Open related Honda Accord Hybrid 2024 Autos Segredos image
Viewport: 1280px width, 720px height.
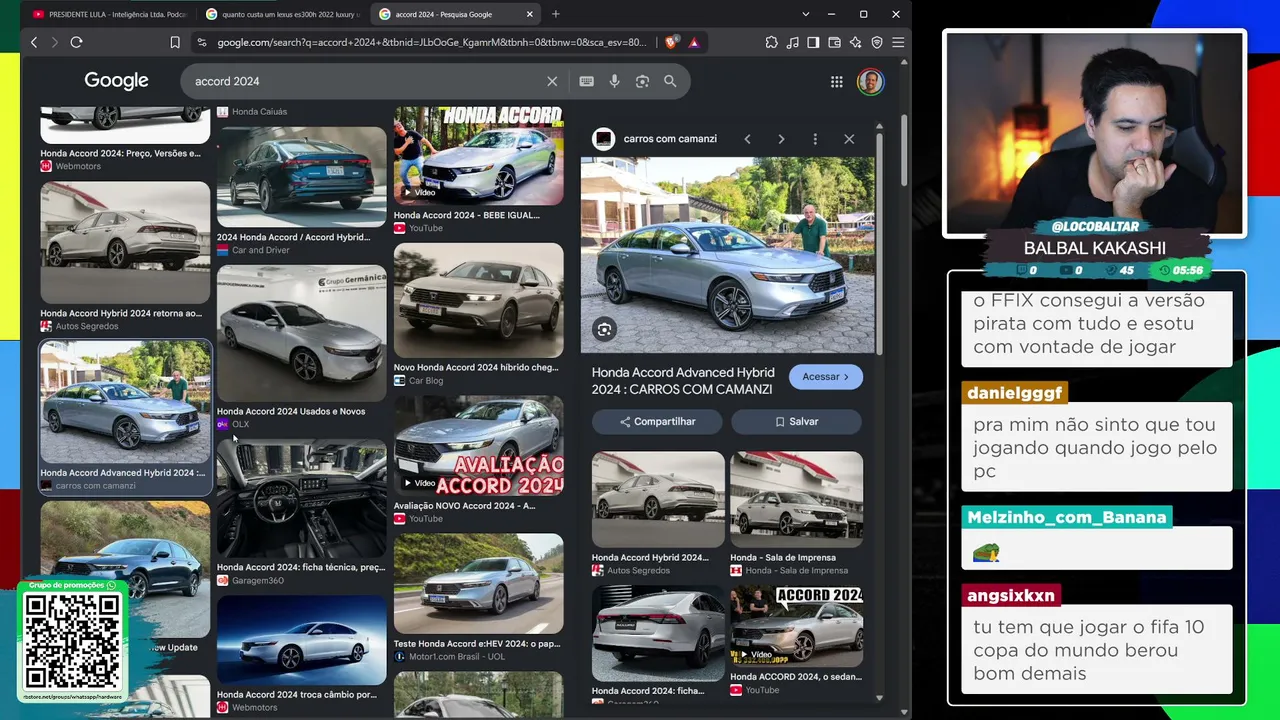[658, 500]
